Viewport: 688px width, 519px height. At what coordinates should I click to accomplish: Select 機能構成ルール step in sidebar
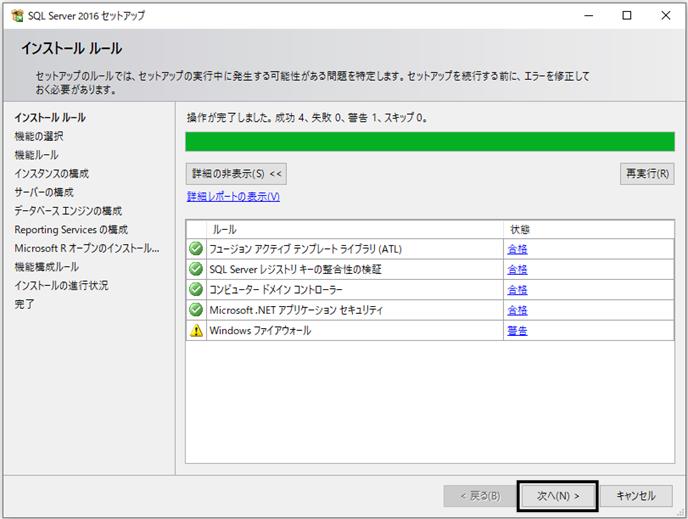point(47,267)
